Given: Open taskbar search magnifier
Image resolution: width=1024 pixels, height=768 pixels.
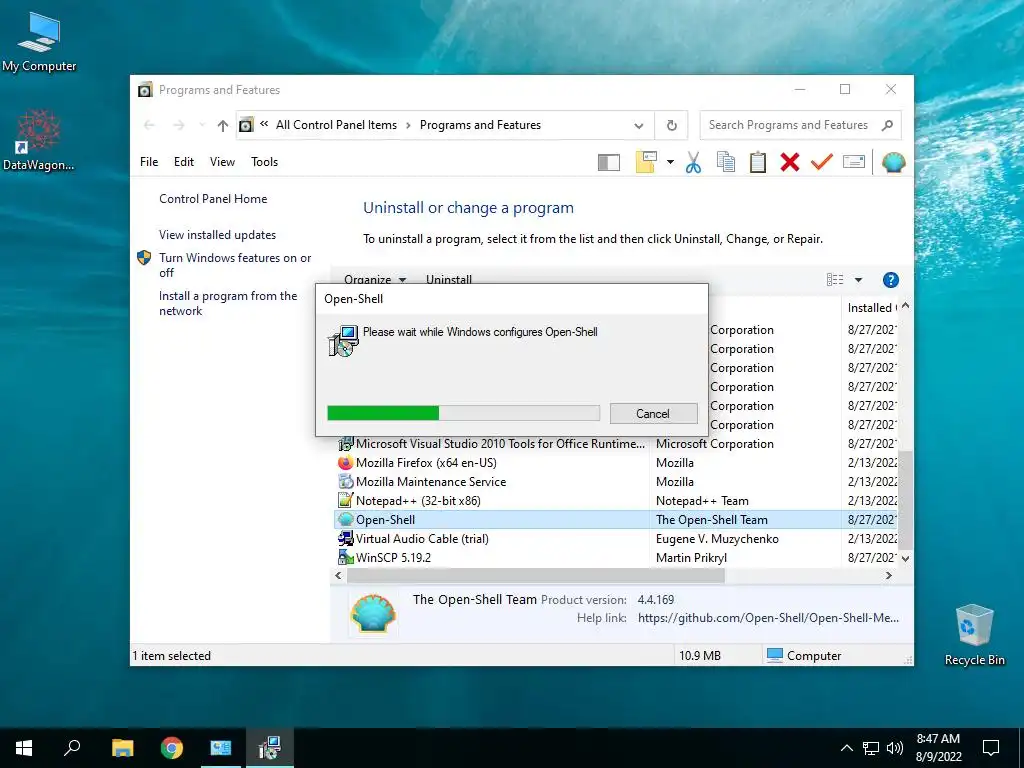Looking at the screenshot, I should coord(72,748).
